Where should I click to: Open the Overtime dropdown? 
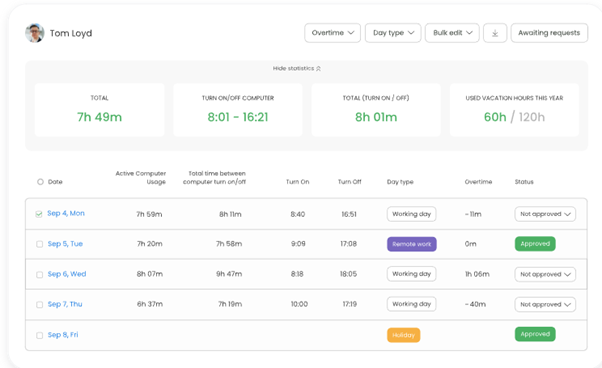click(332, 33)
